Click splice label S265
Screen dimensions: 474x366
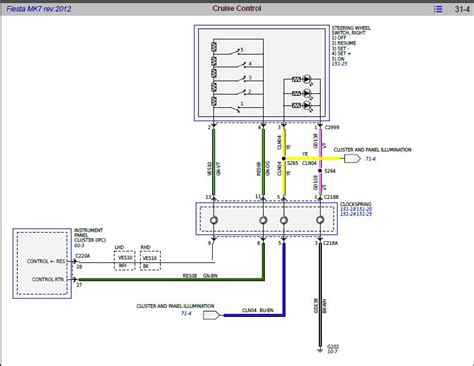pos(293,163)
